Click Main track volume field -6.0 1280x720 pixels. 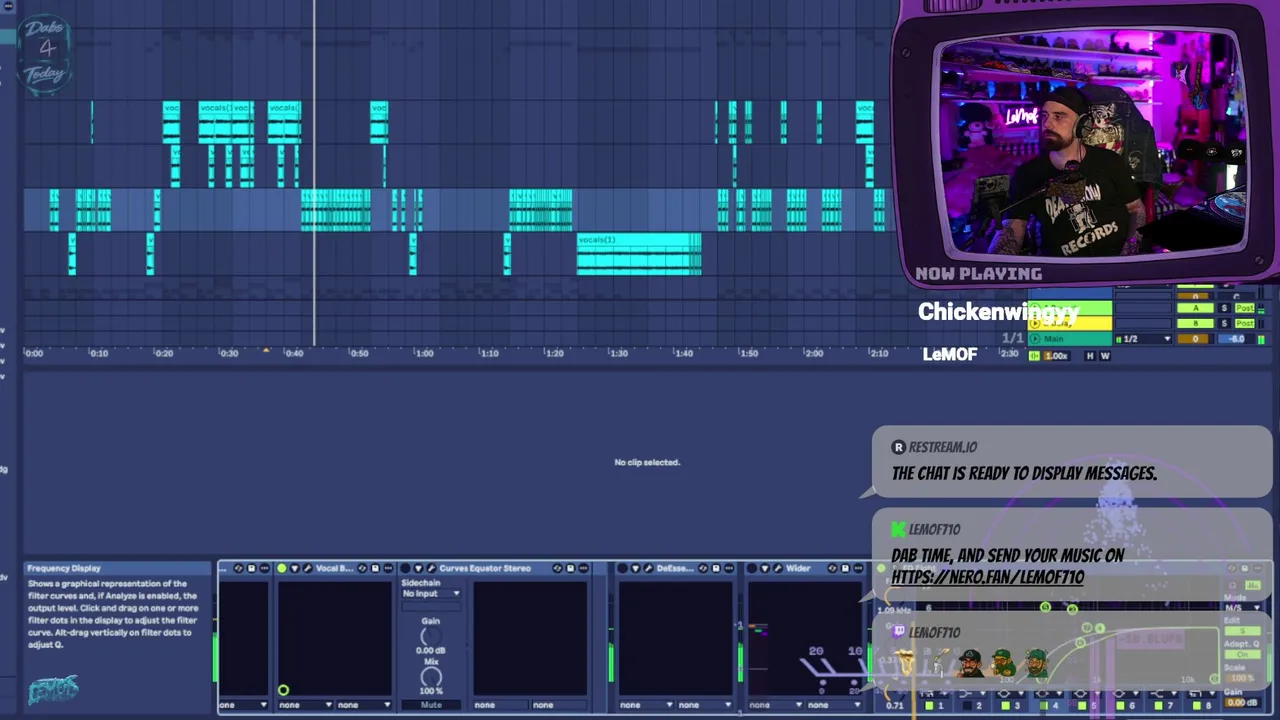pyautogui.click(x=1237, y=339)
